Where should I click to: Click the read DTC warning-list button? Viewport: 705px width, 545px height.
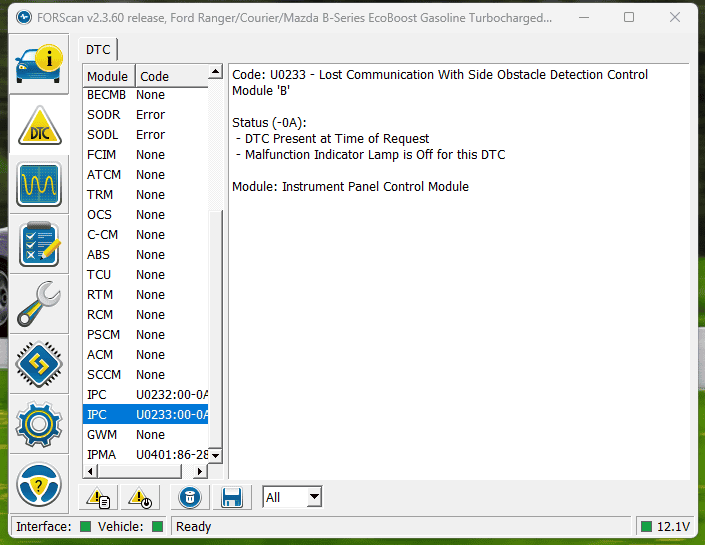coord(98,497)
